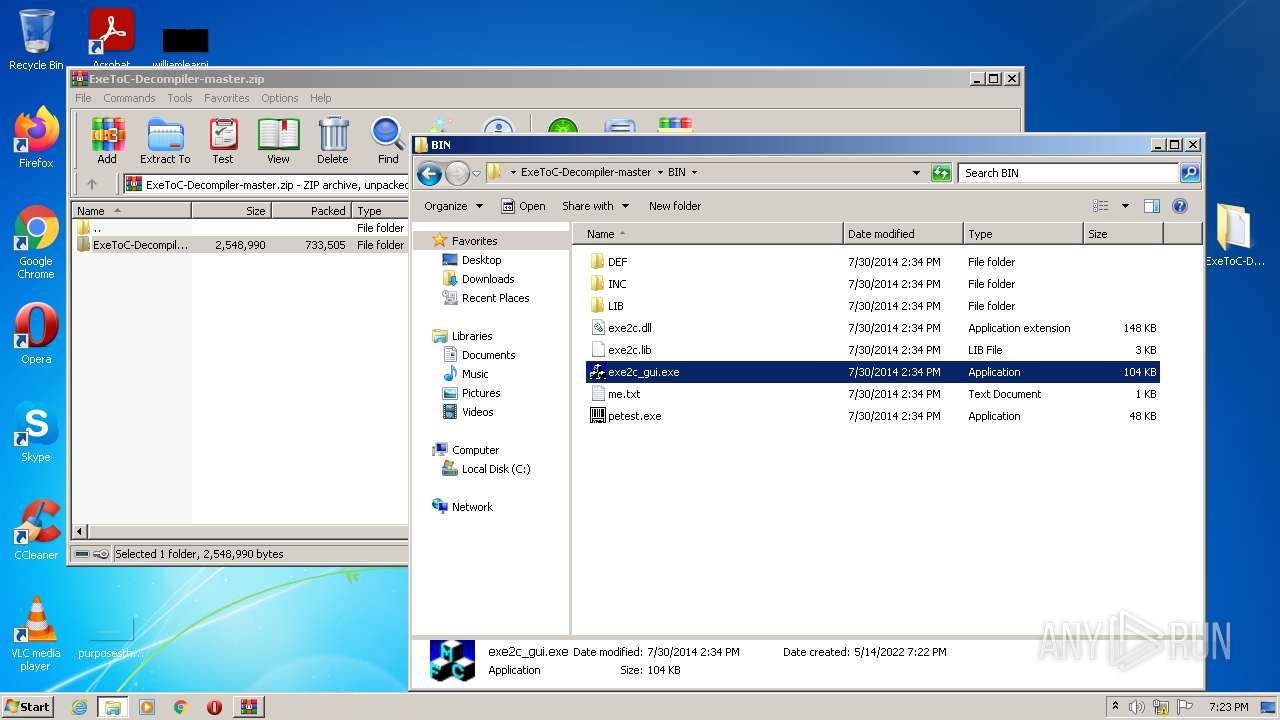Open Explorer help icon
The width and height of the screenshot is (1280, 720).
click(1179, 206)
